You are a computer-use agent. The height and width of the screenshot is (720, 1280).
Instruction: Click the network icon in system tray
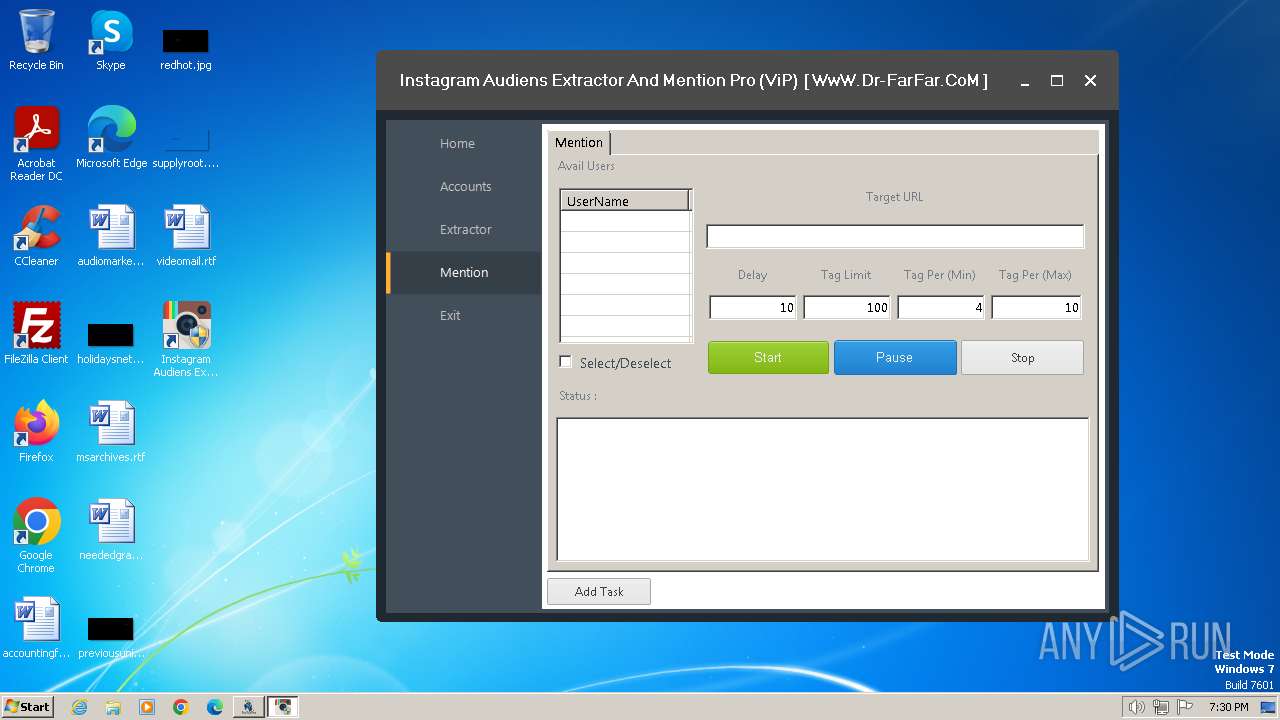[1161, 707]
